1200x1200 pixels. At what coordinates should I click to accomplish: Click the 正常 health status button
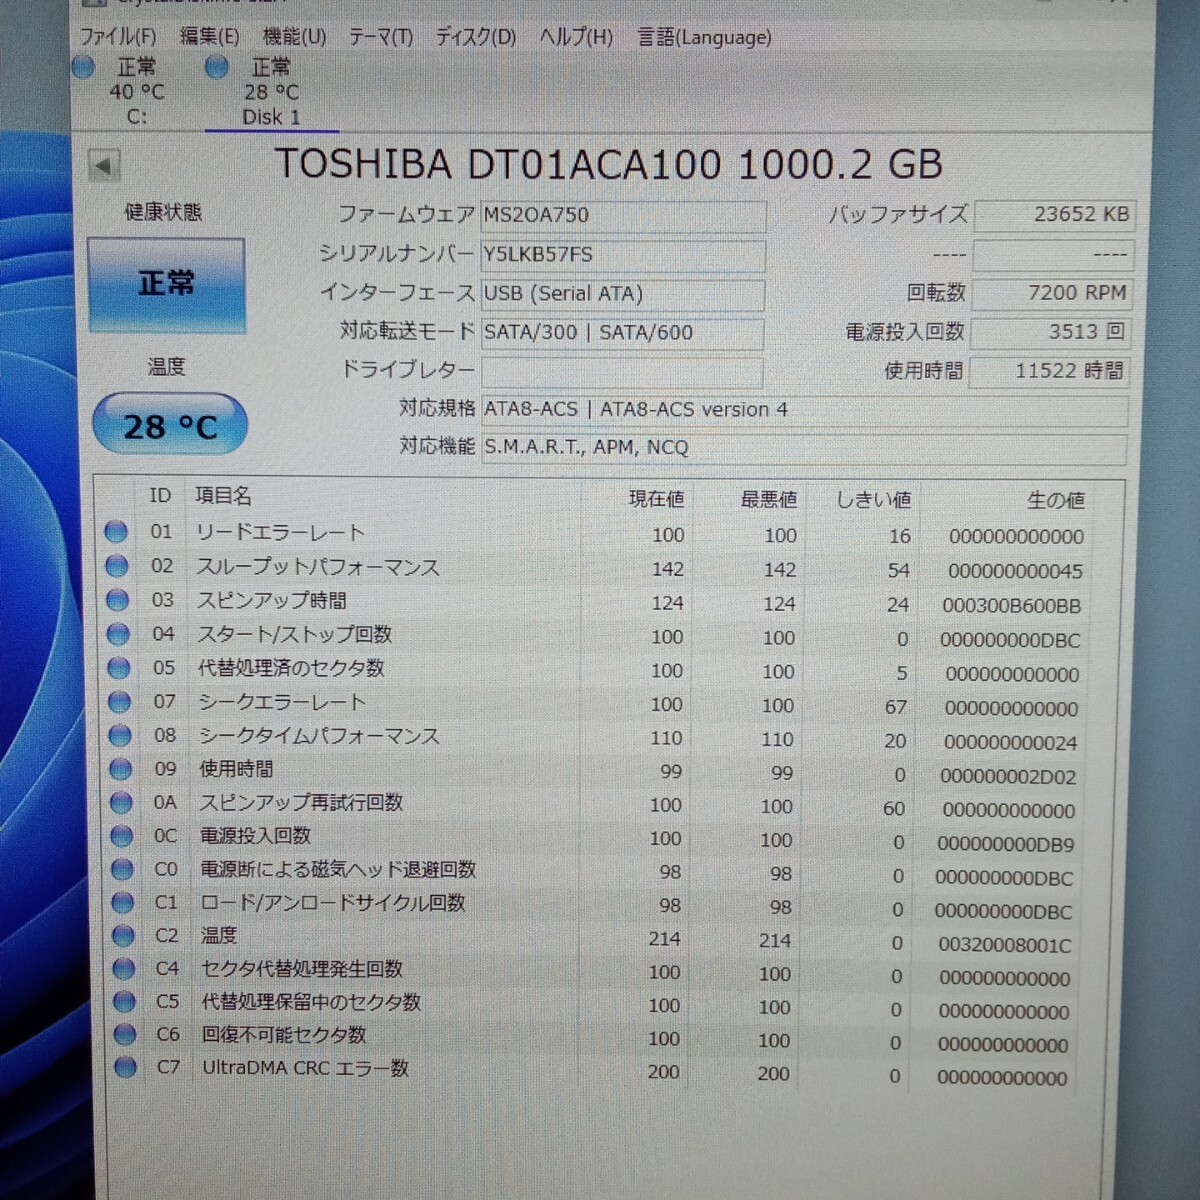click(x=166, y=284)
